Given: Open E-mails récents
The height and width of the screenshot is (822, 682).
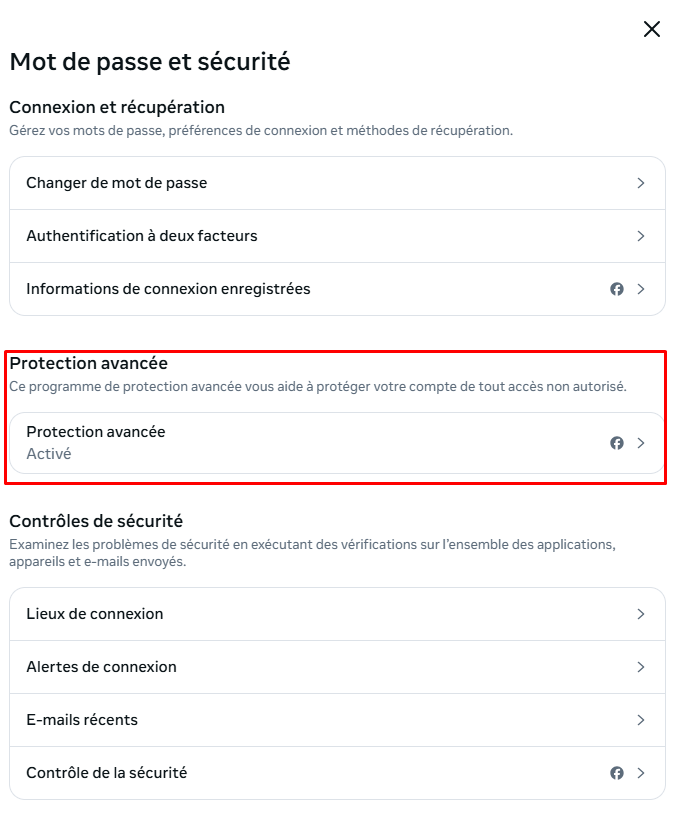Looking at the screenshot, I should click(x=338, y=720).
